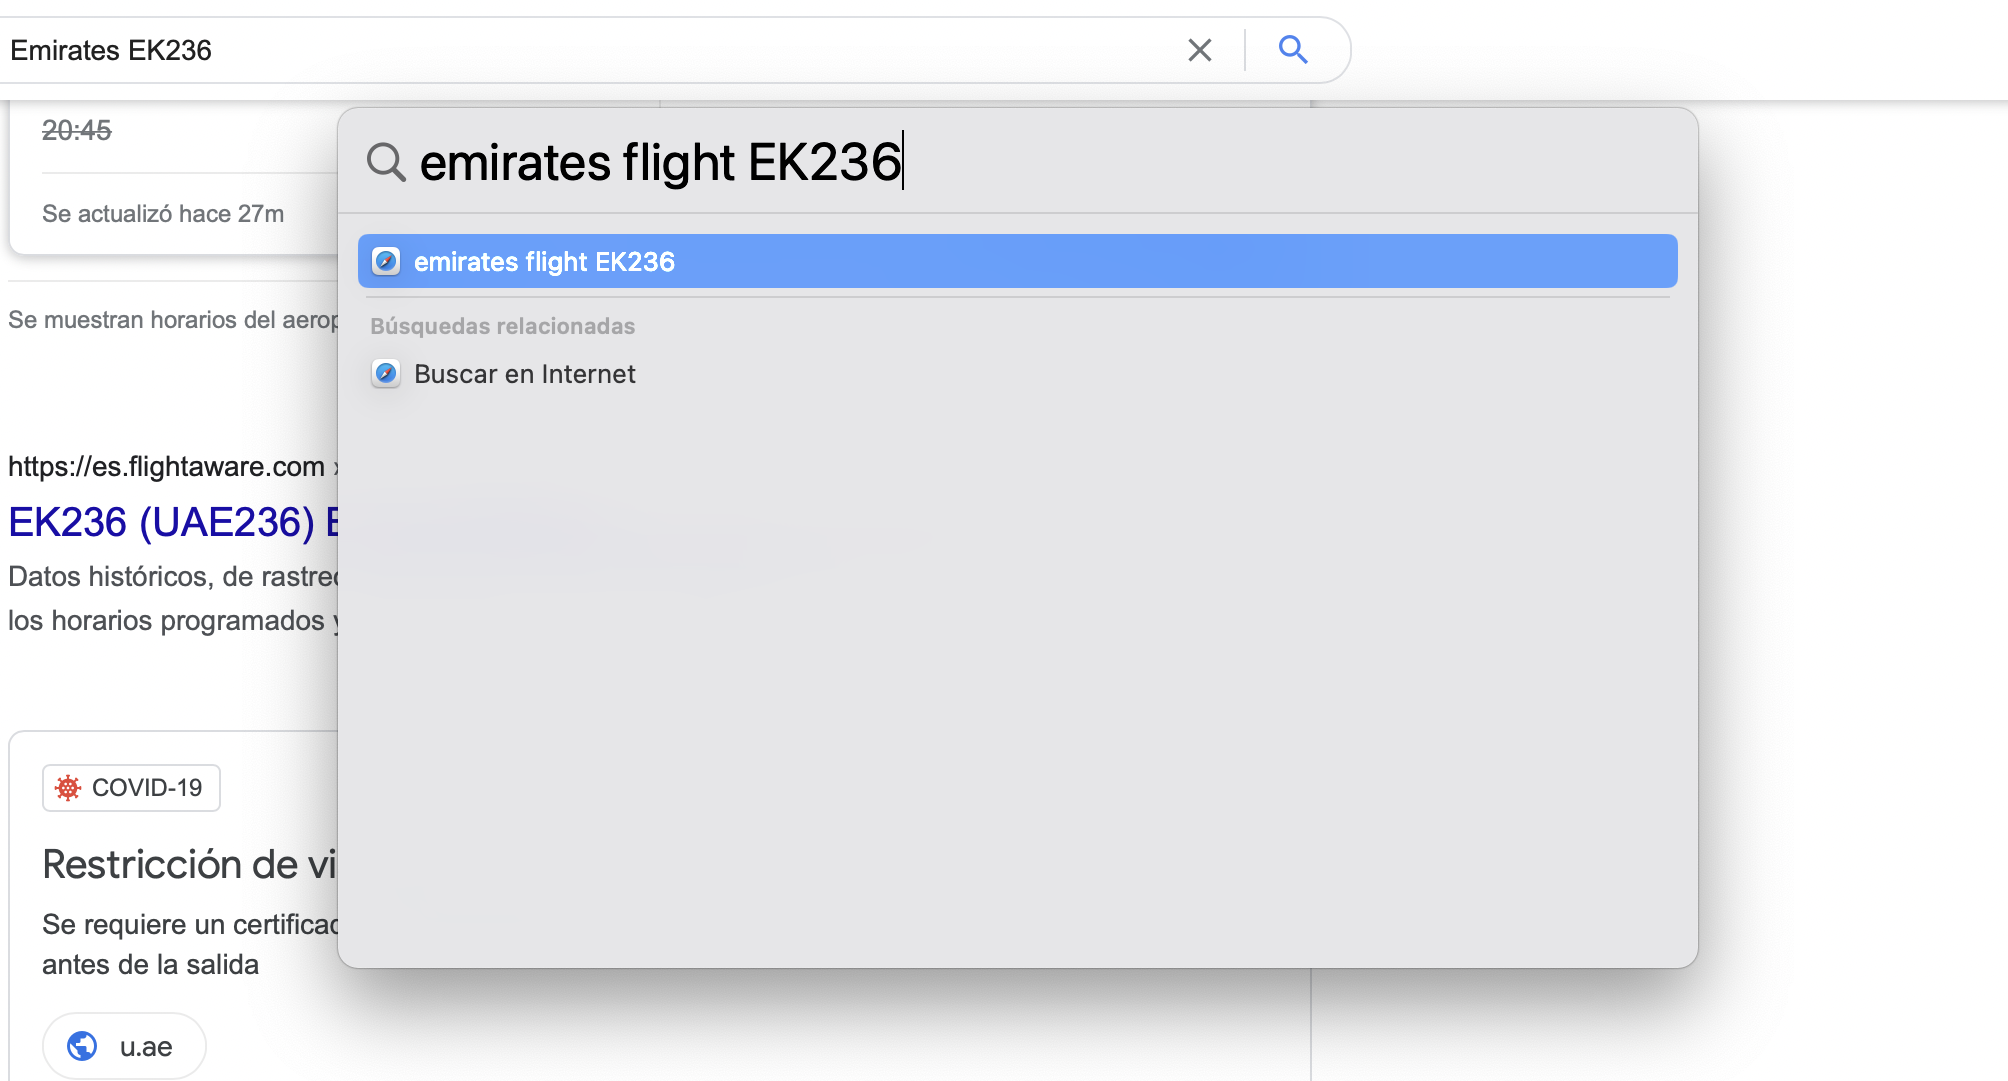Viewport: 2008px width, 1081px height.
Task: Click the red COVID-19 virus icon
Action: pyautogui.click(x=68, y=788)
